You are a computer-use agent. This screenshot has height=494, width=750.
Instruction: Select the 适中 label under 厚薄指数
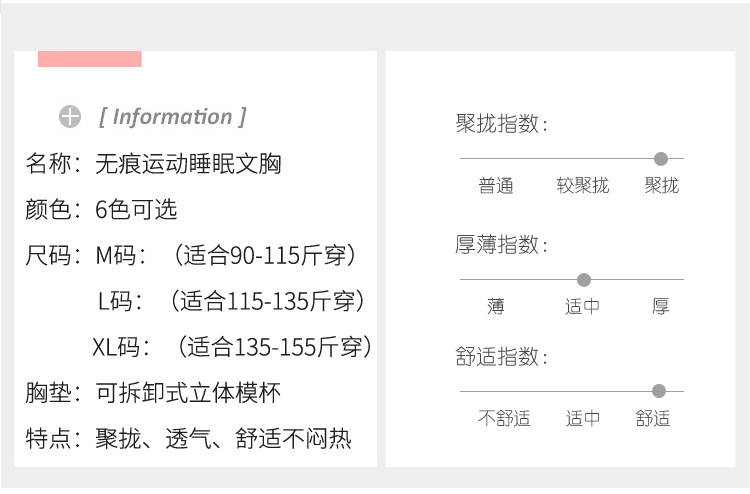(582, 307)
